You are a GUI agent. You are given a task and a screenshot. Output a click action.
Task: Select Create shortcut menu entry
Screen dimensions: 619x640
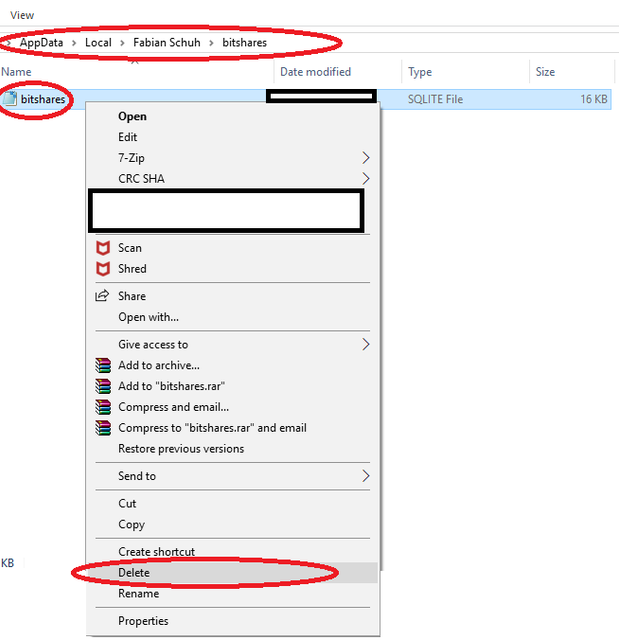coord(156,551)
